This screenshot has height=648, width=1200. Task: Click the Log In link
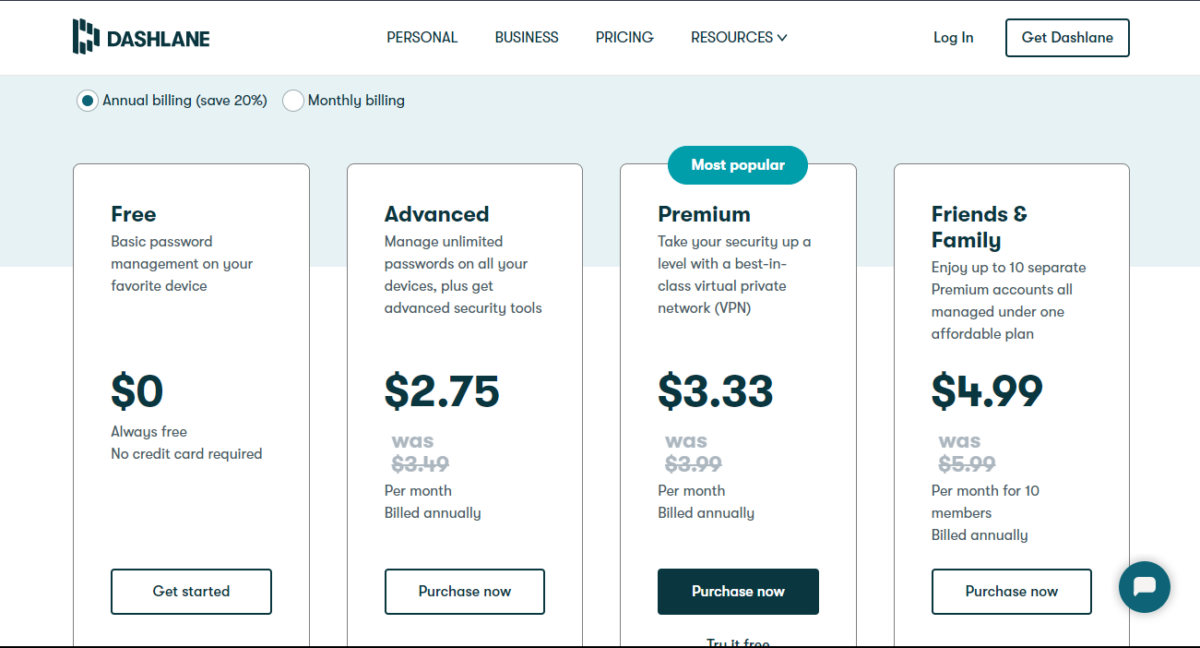[x=952, y=37]
